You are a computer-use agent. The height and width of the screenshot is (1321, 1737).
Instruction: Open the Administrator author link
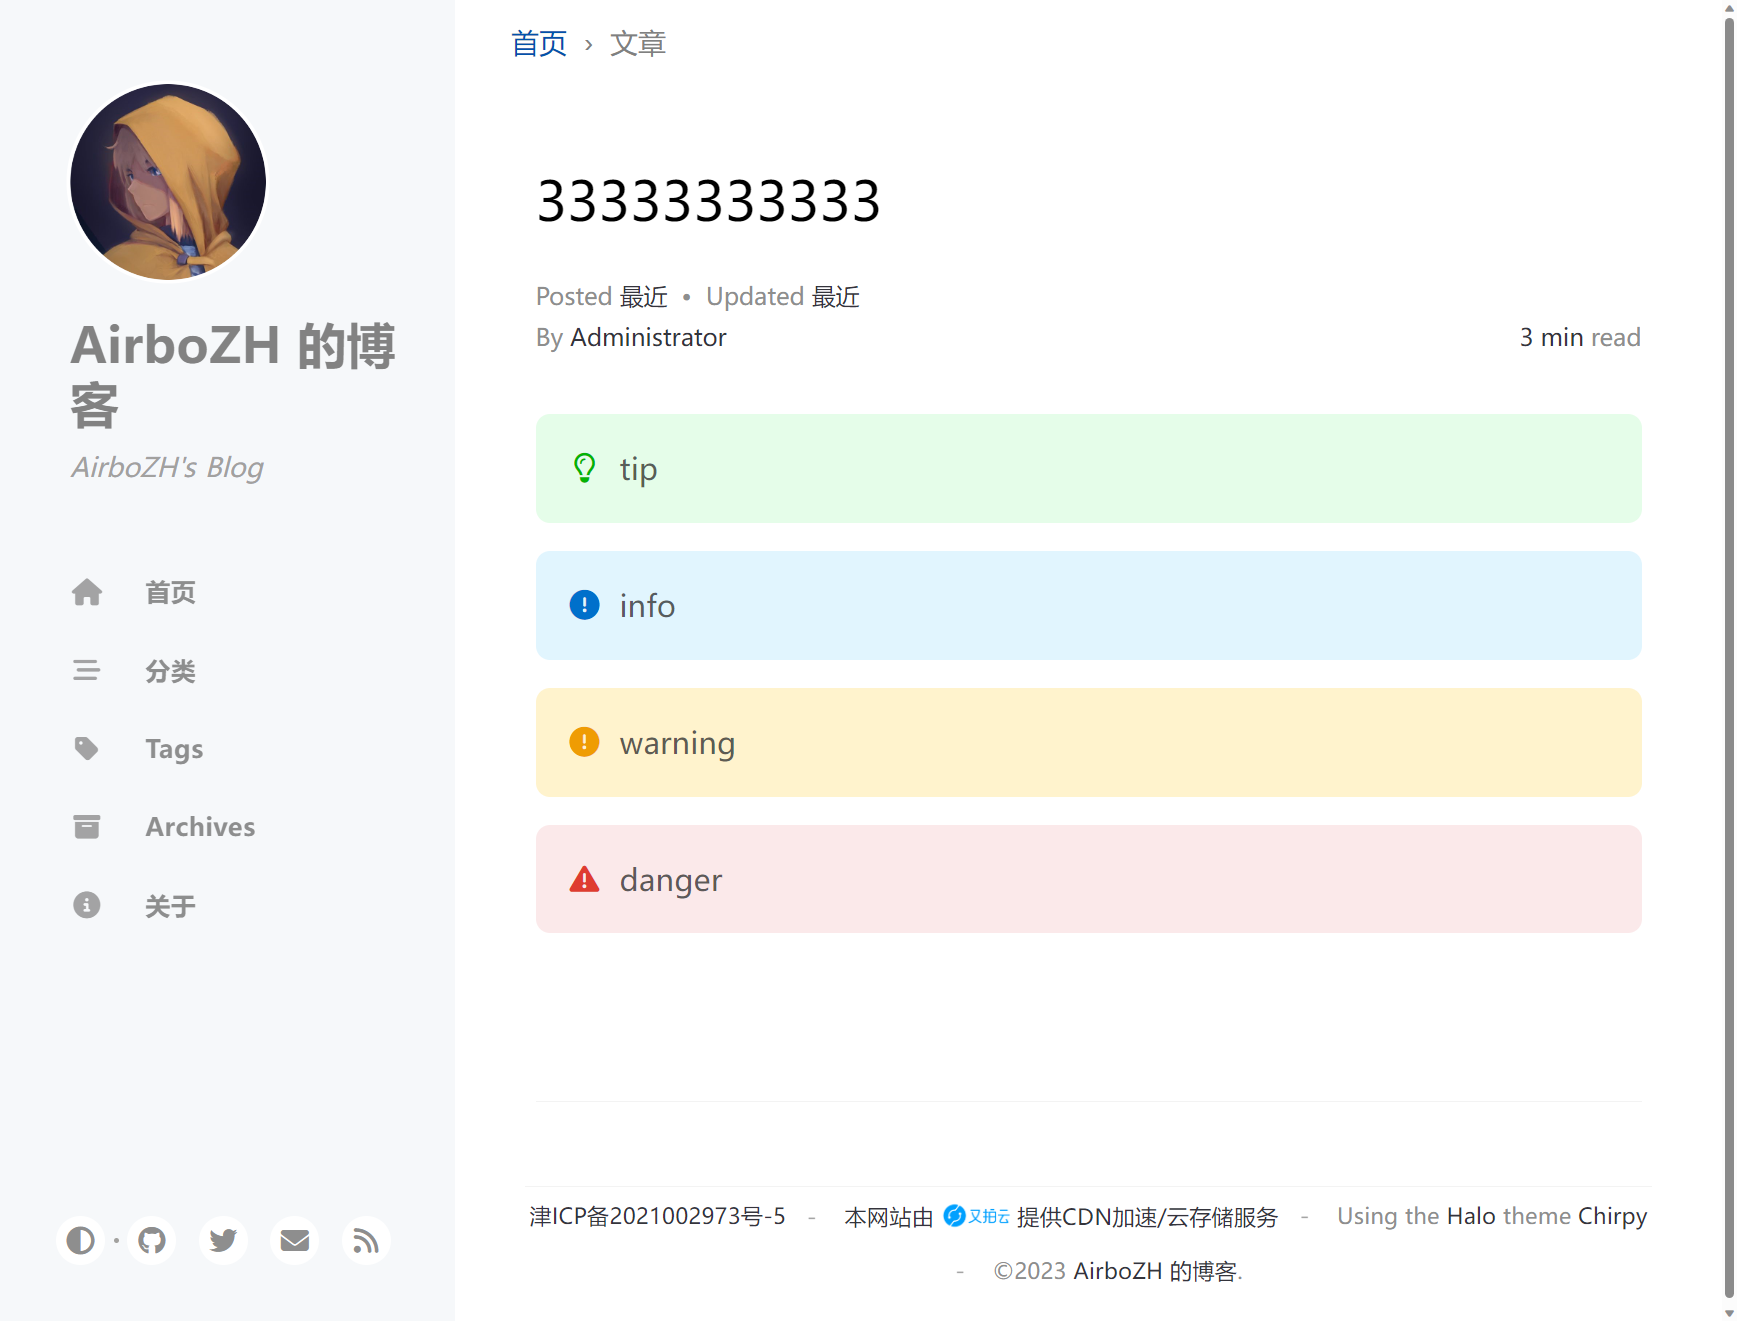coord(648,337)
